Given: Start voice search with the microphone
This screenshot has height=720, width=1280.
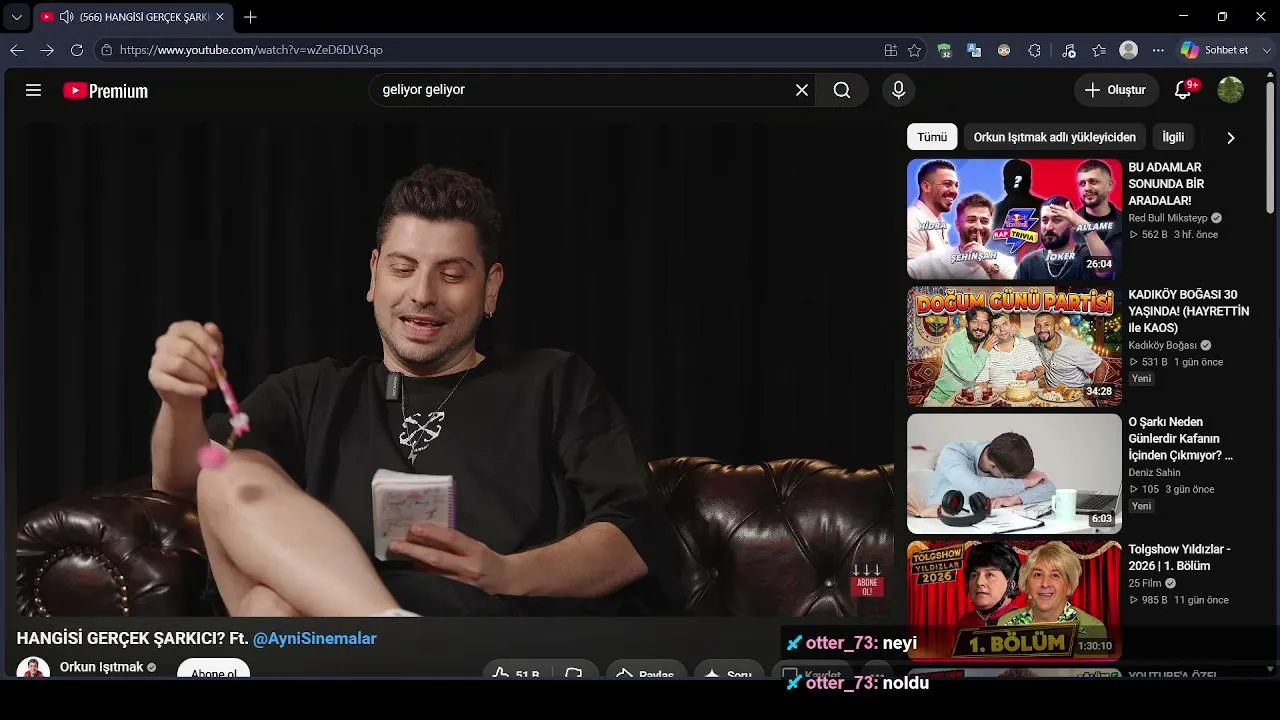Looking at the screenshot, I should click(898, 90).
